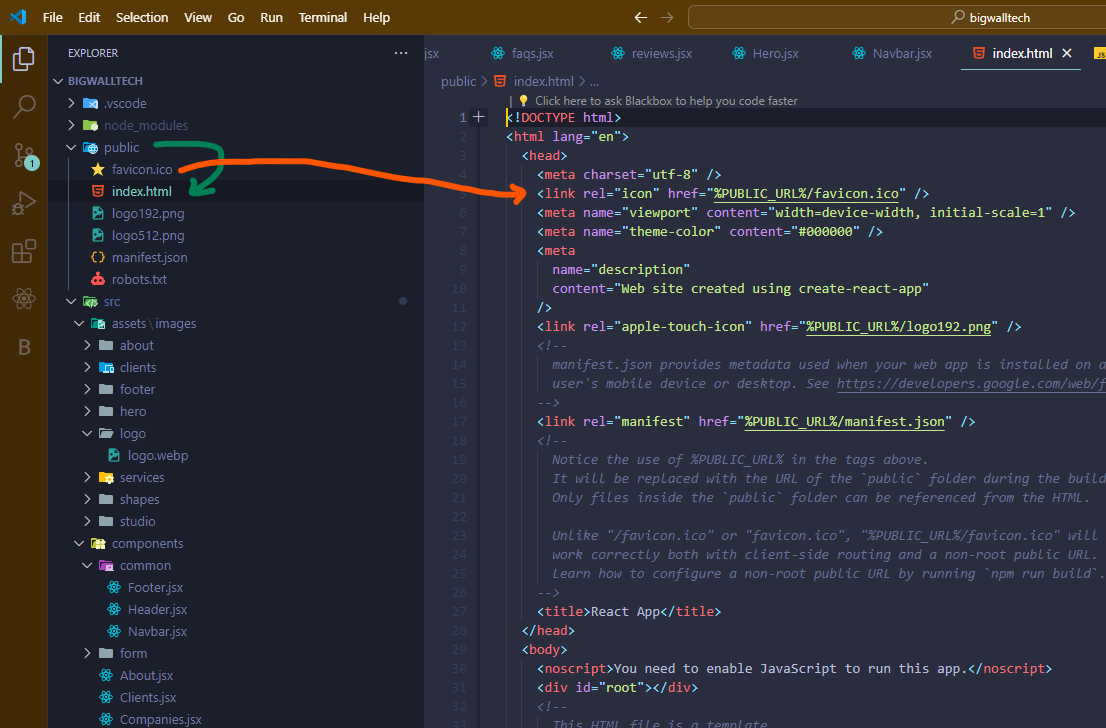Close the index.html editor tab
Screen dimensions: 1106x728
1067,53
